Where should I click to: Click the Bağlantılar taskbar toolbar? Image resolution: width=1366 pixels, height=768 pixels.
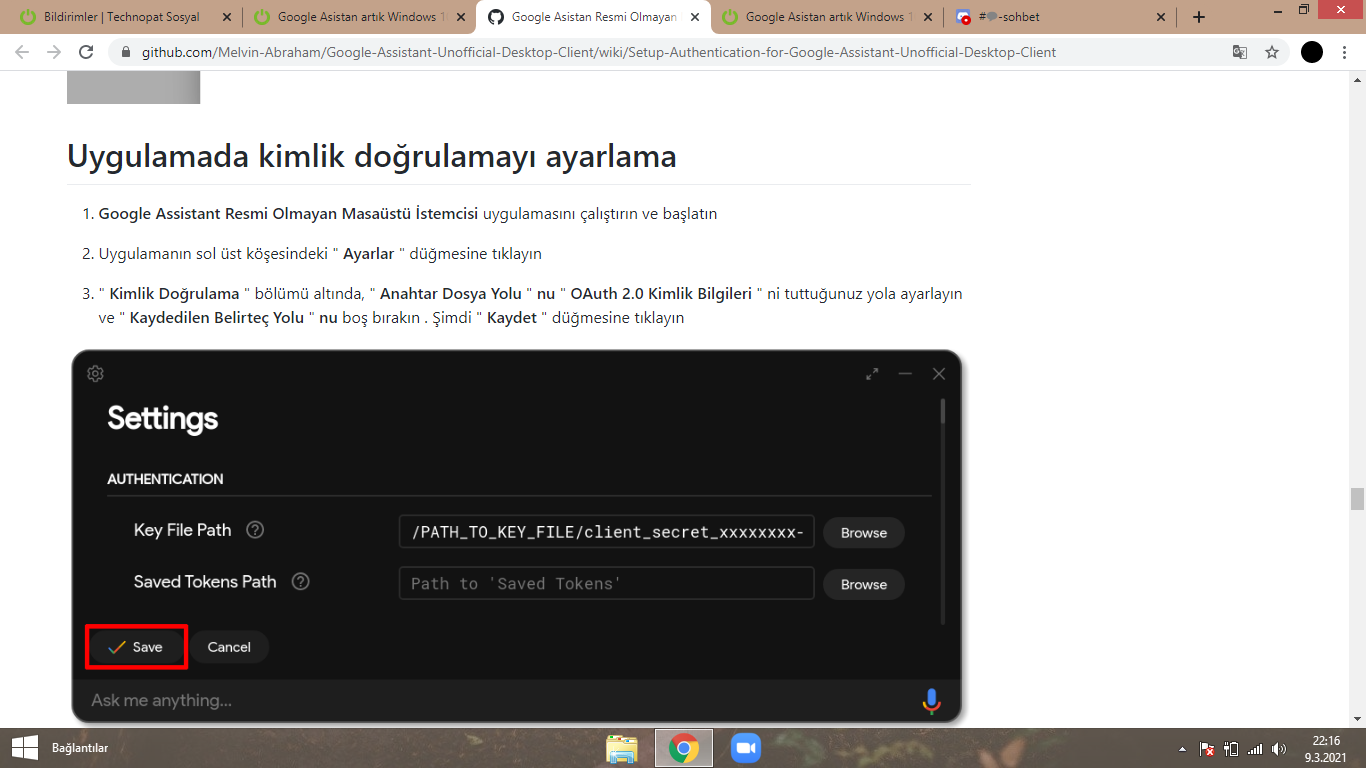click(x=80, y=748)
